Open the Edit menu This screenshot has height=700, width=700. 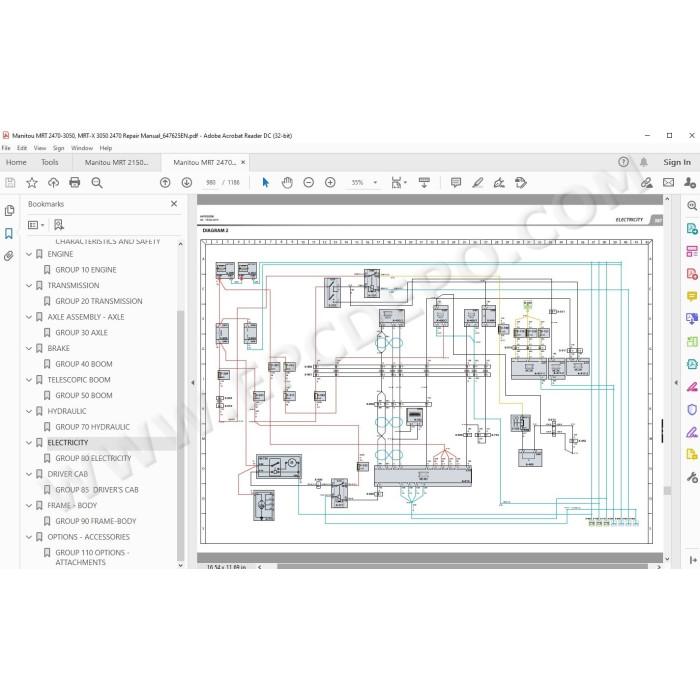point(22,148)
